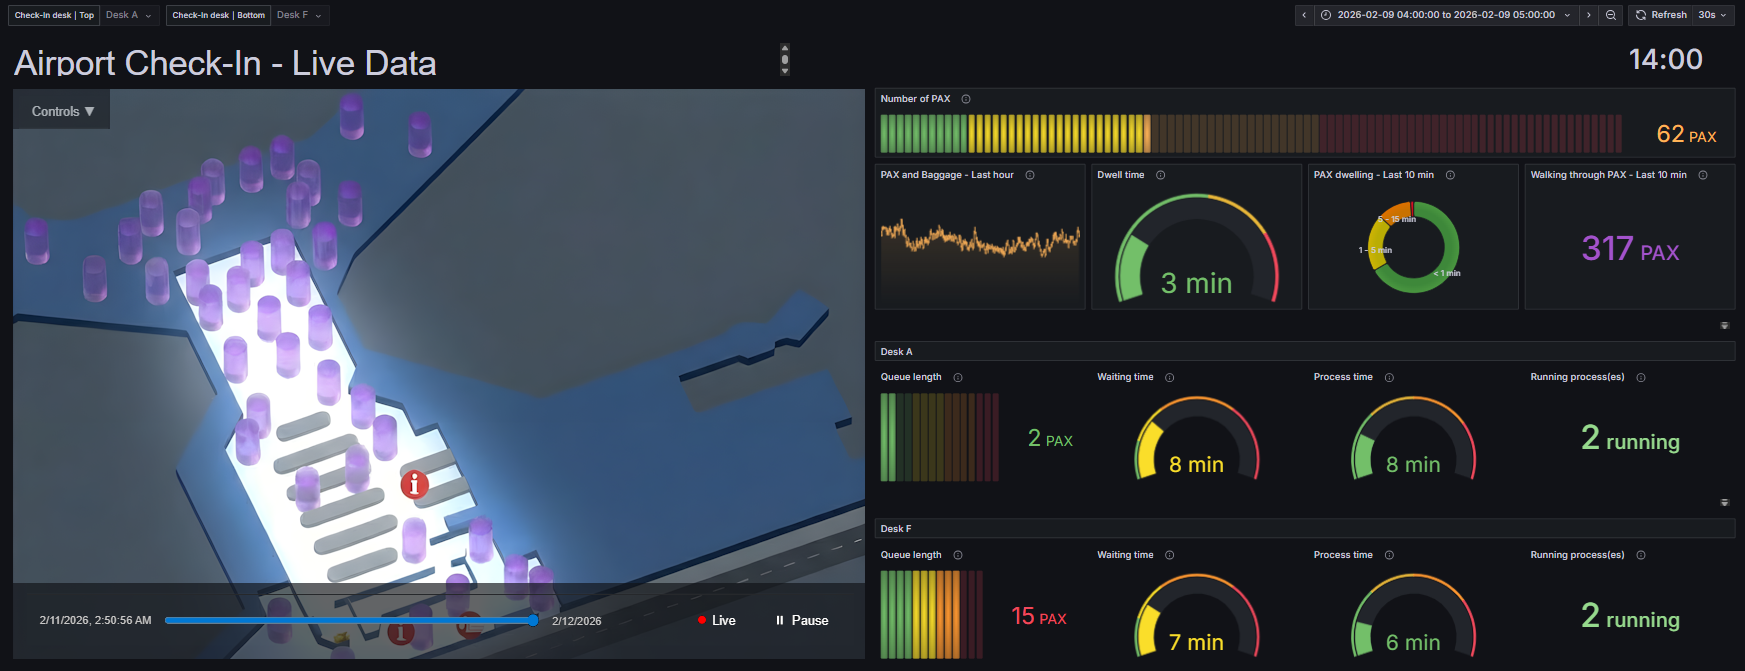Click the Check-in desk | Bottom label
This screenshot has width=1745, height=671.
point(219,15)
